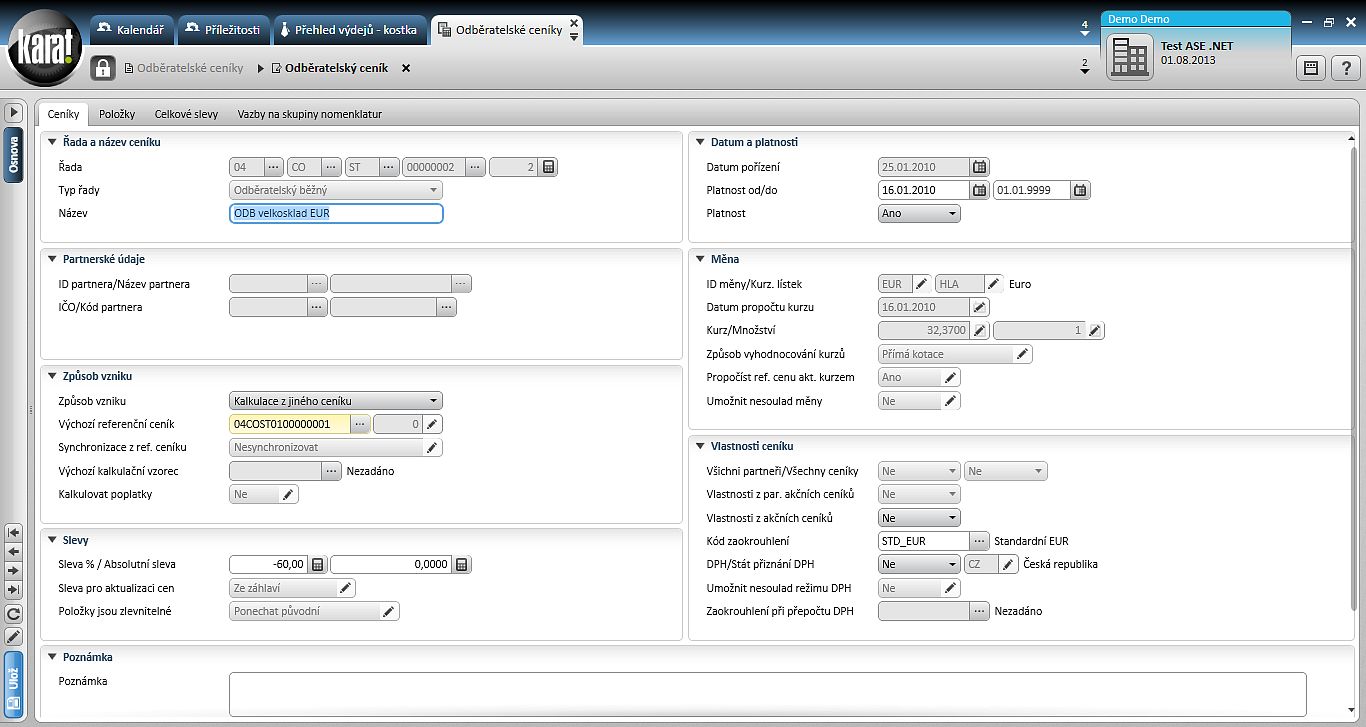The image size is (1366, 727).
Task: Open calendar picker for Datum pořízení
Action: [980, 167]
